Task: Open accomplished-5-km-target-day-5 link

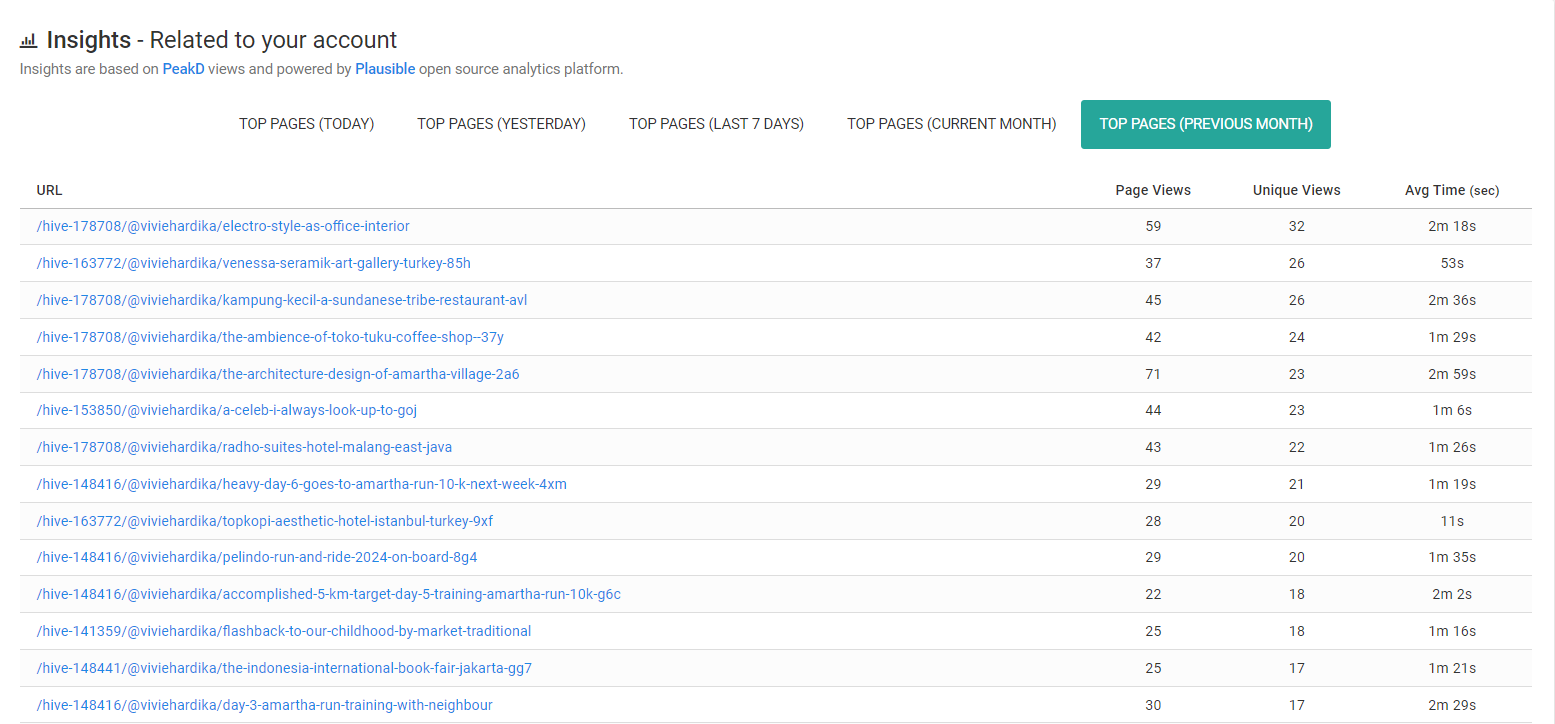Action: point(329,594)
